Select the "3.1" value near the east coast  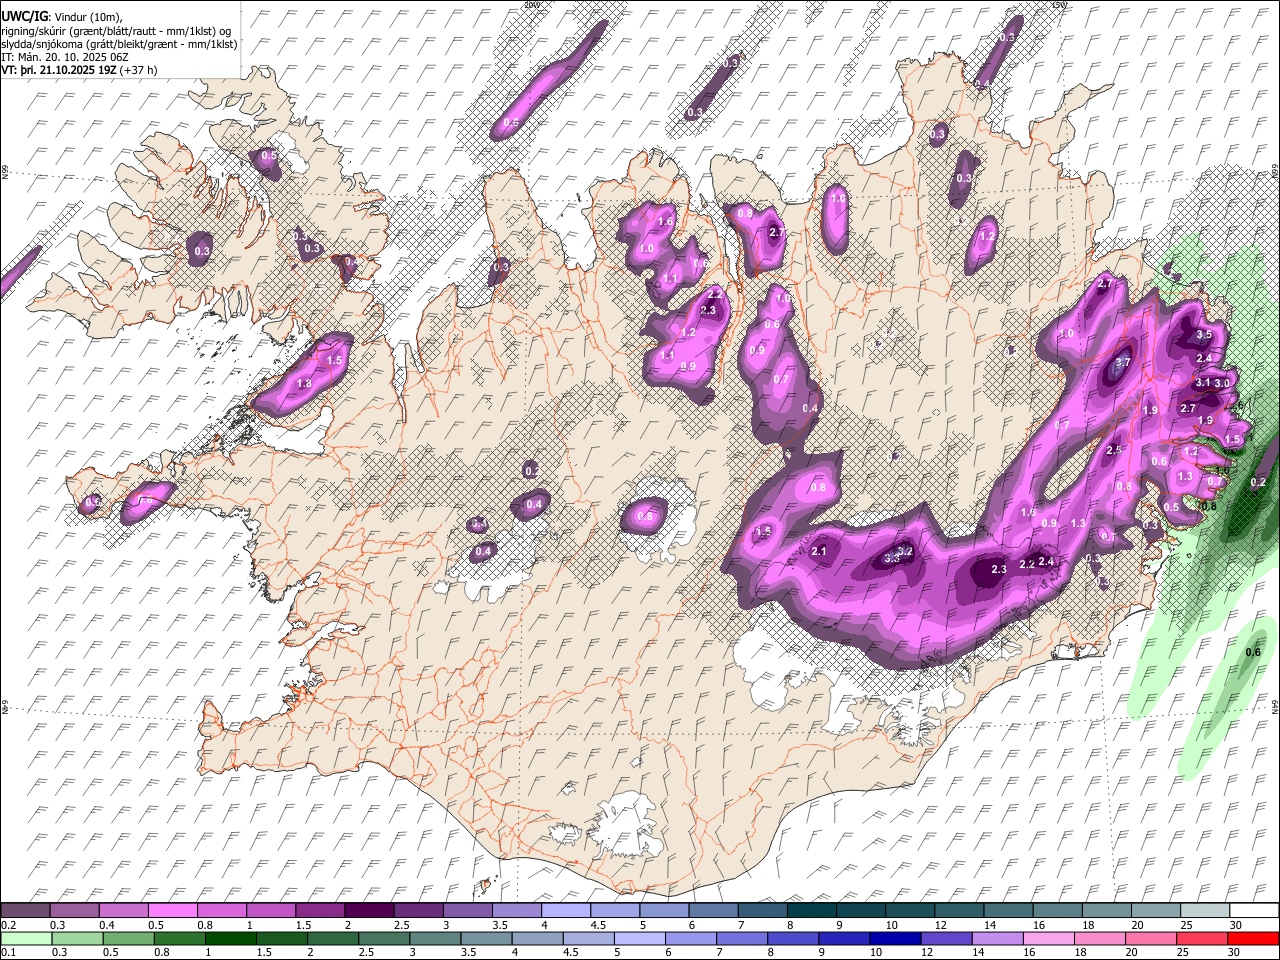click(1203, 383)
